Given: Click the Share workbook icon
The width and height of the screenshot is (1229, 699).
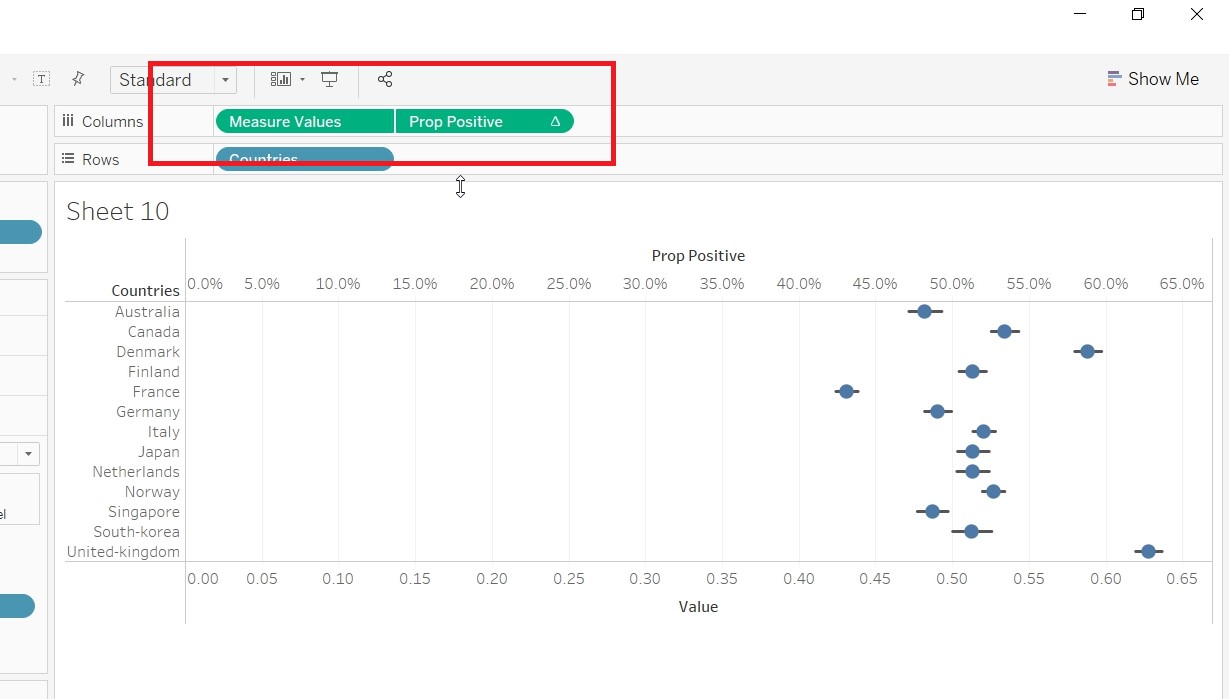Looking at the screenshot, I should 385,79.
